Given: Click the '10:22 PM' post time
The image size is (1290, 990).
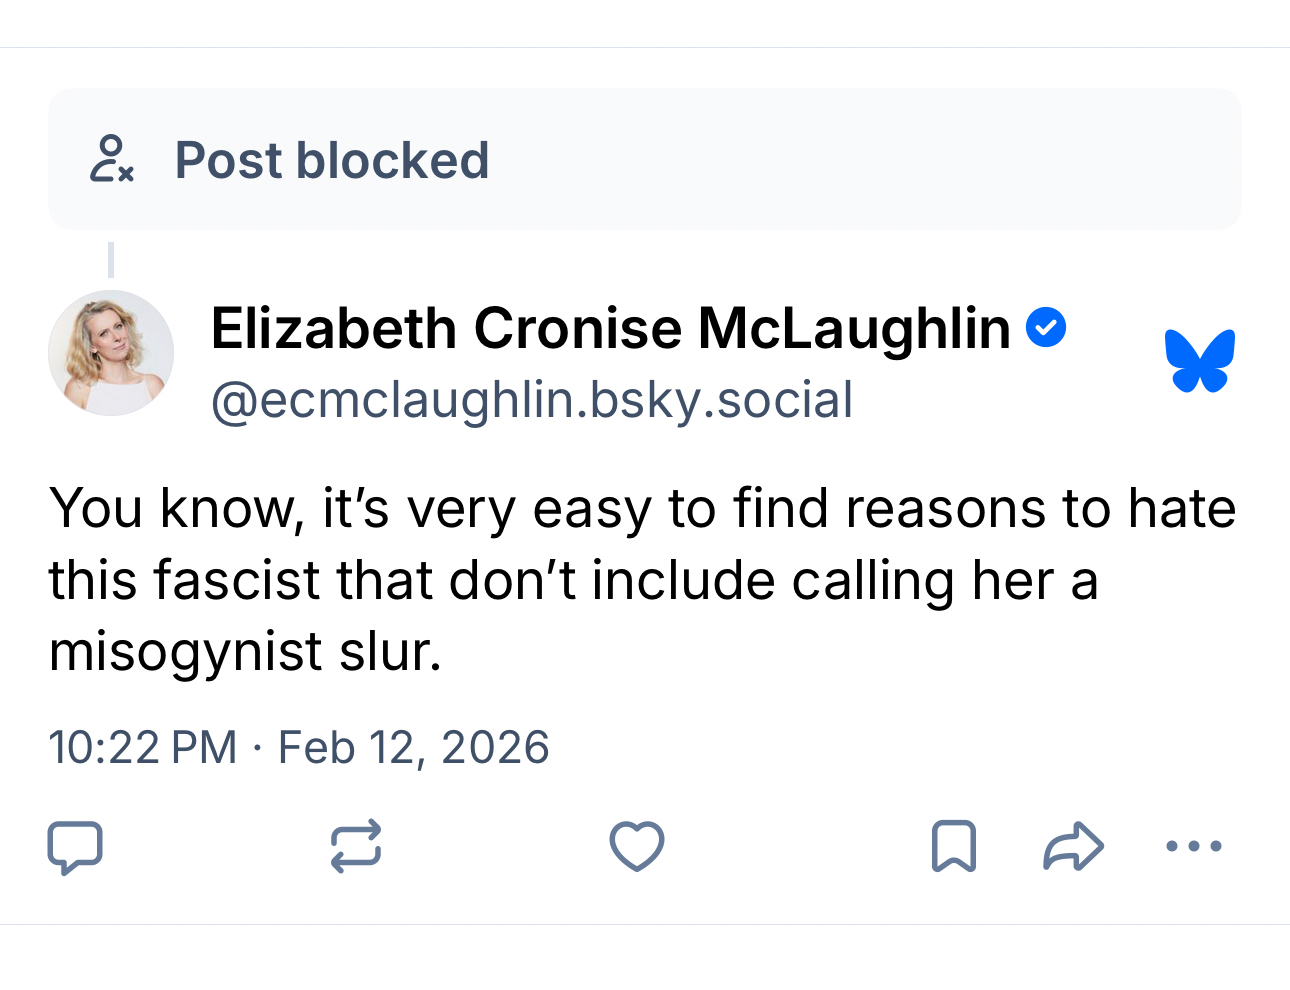Looking at the screenshot, I should (142, 748).
